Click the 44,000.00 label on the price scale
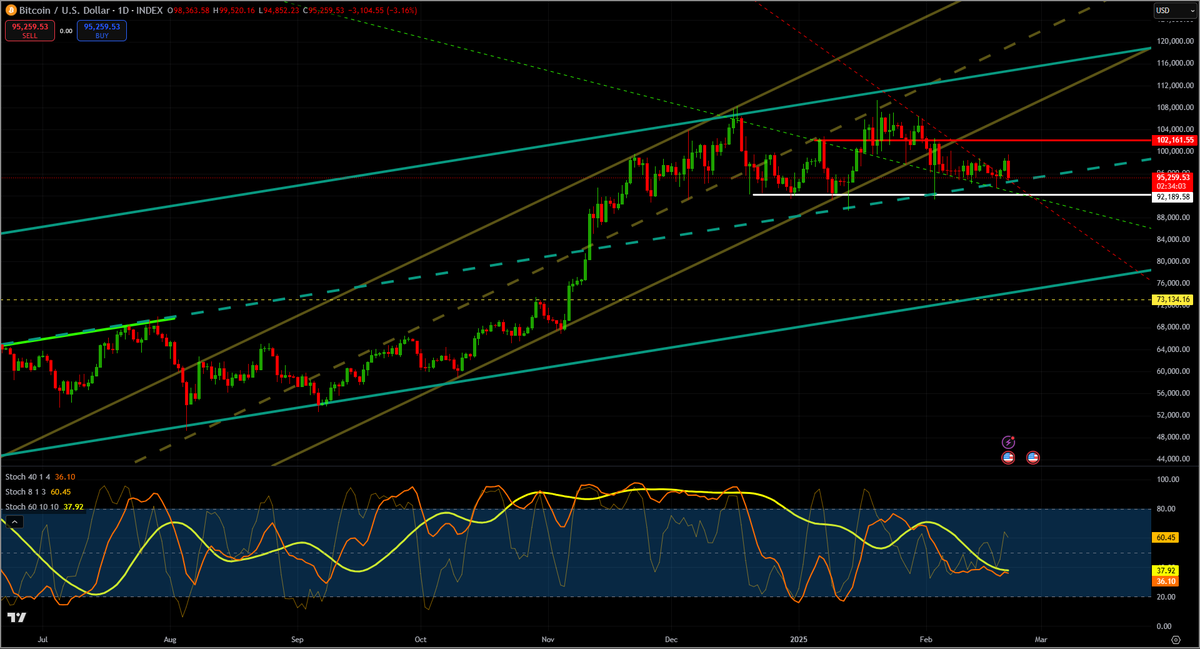 coord(1175,459)
